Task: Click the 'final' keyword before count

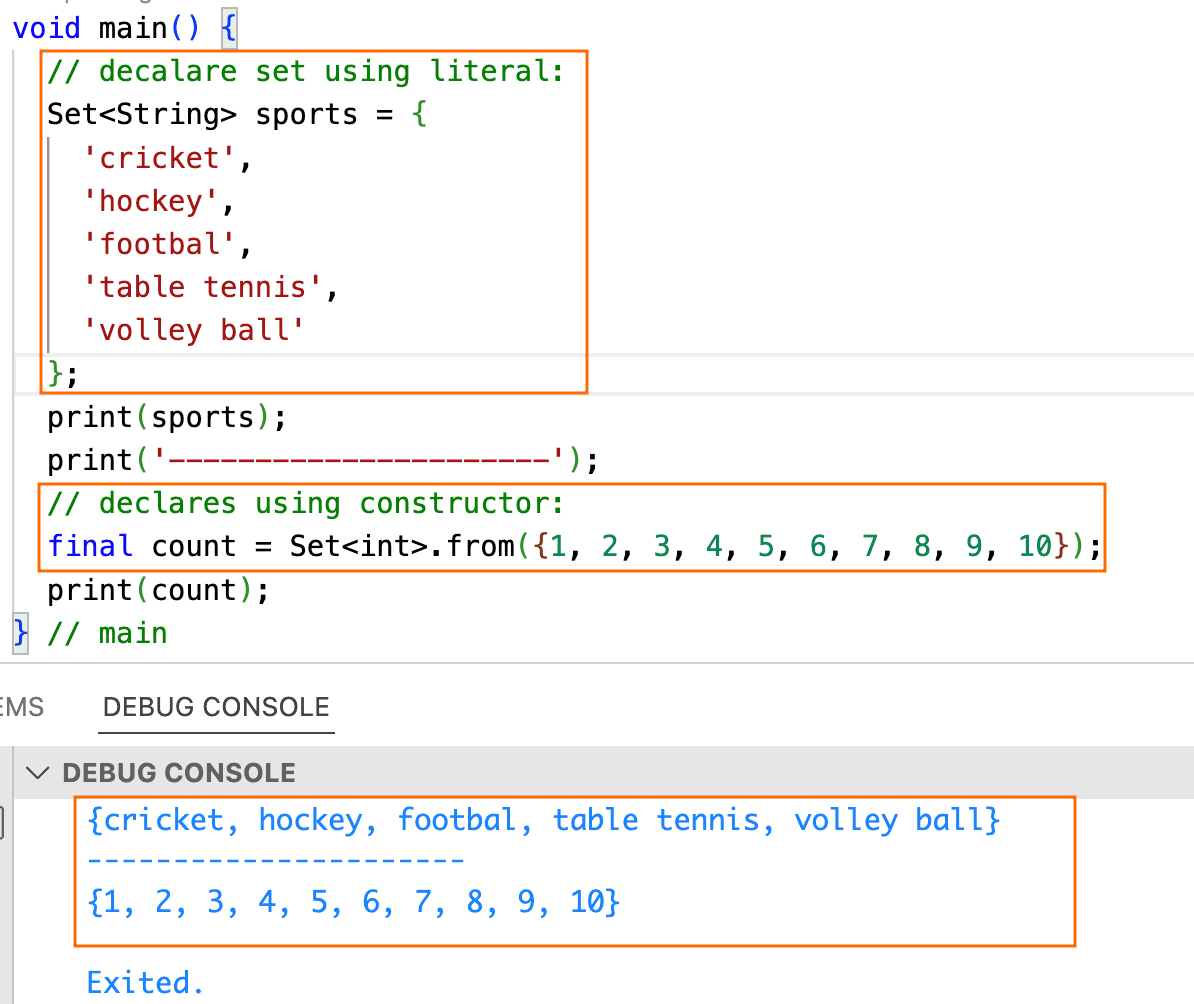Action: 90,546
